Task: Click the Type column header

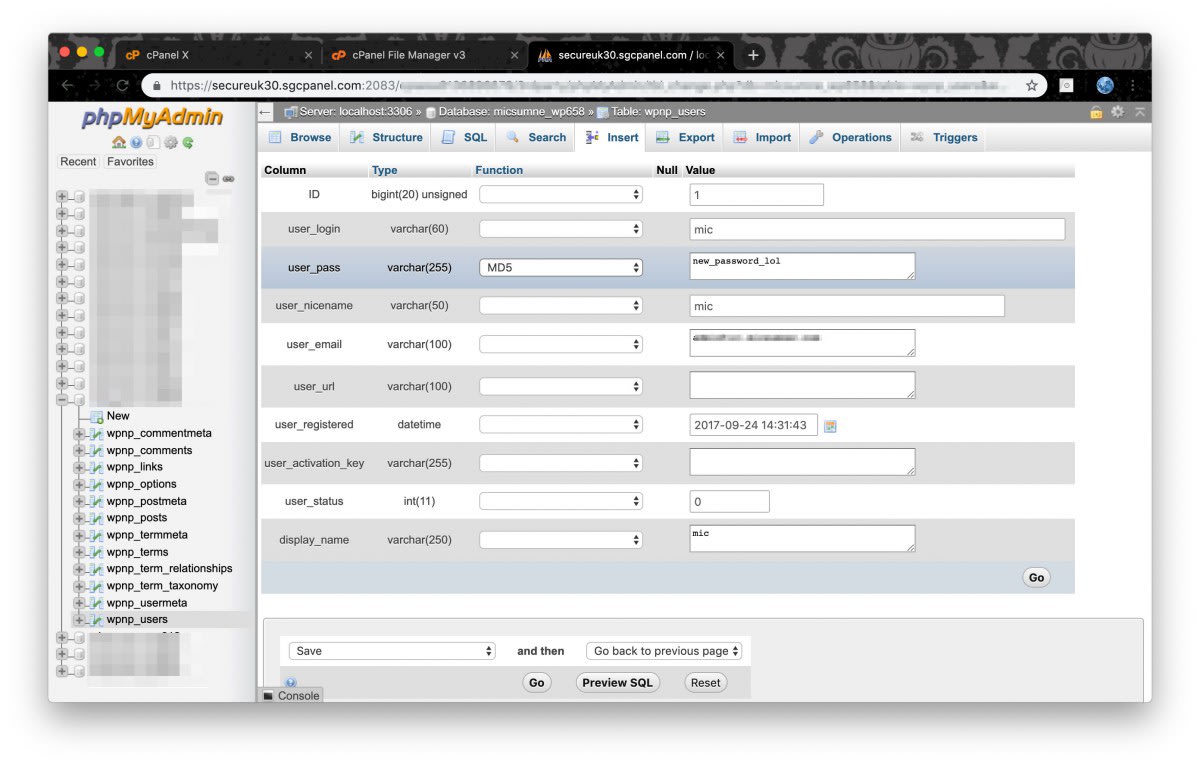Action: point(384,170)
